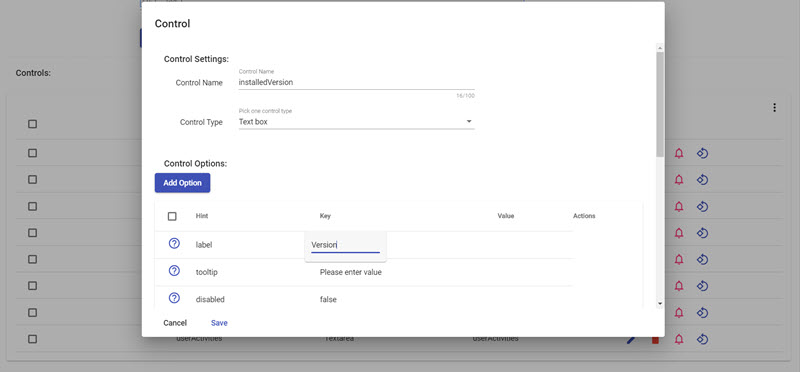Image resolution: width=800 pixels, height=372 pixels.
Task: Focus the Control Name input field
Action: coord(356,82)
